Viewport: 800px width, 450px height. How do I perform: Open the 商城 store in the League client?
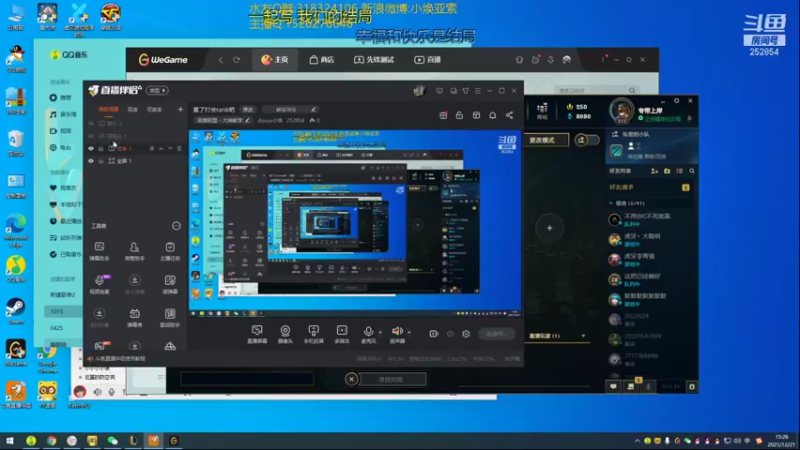point(542,110)
